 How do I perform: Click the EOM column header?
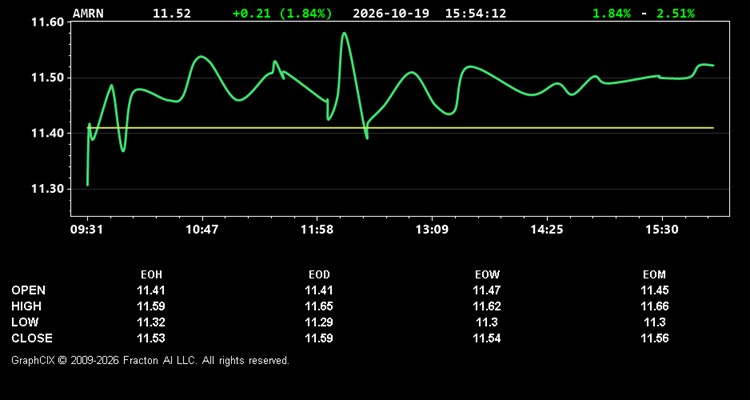pos(654,275)
